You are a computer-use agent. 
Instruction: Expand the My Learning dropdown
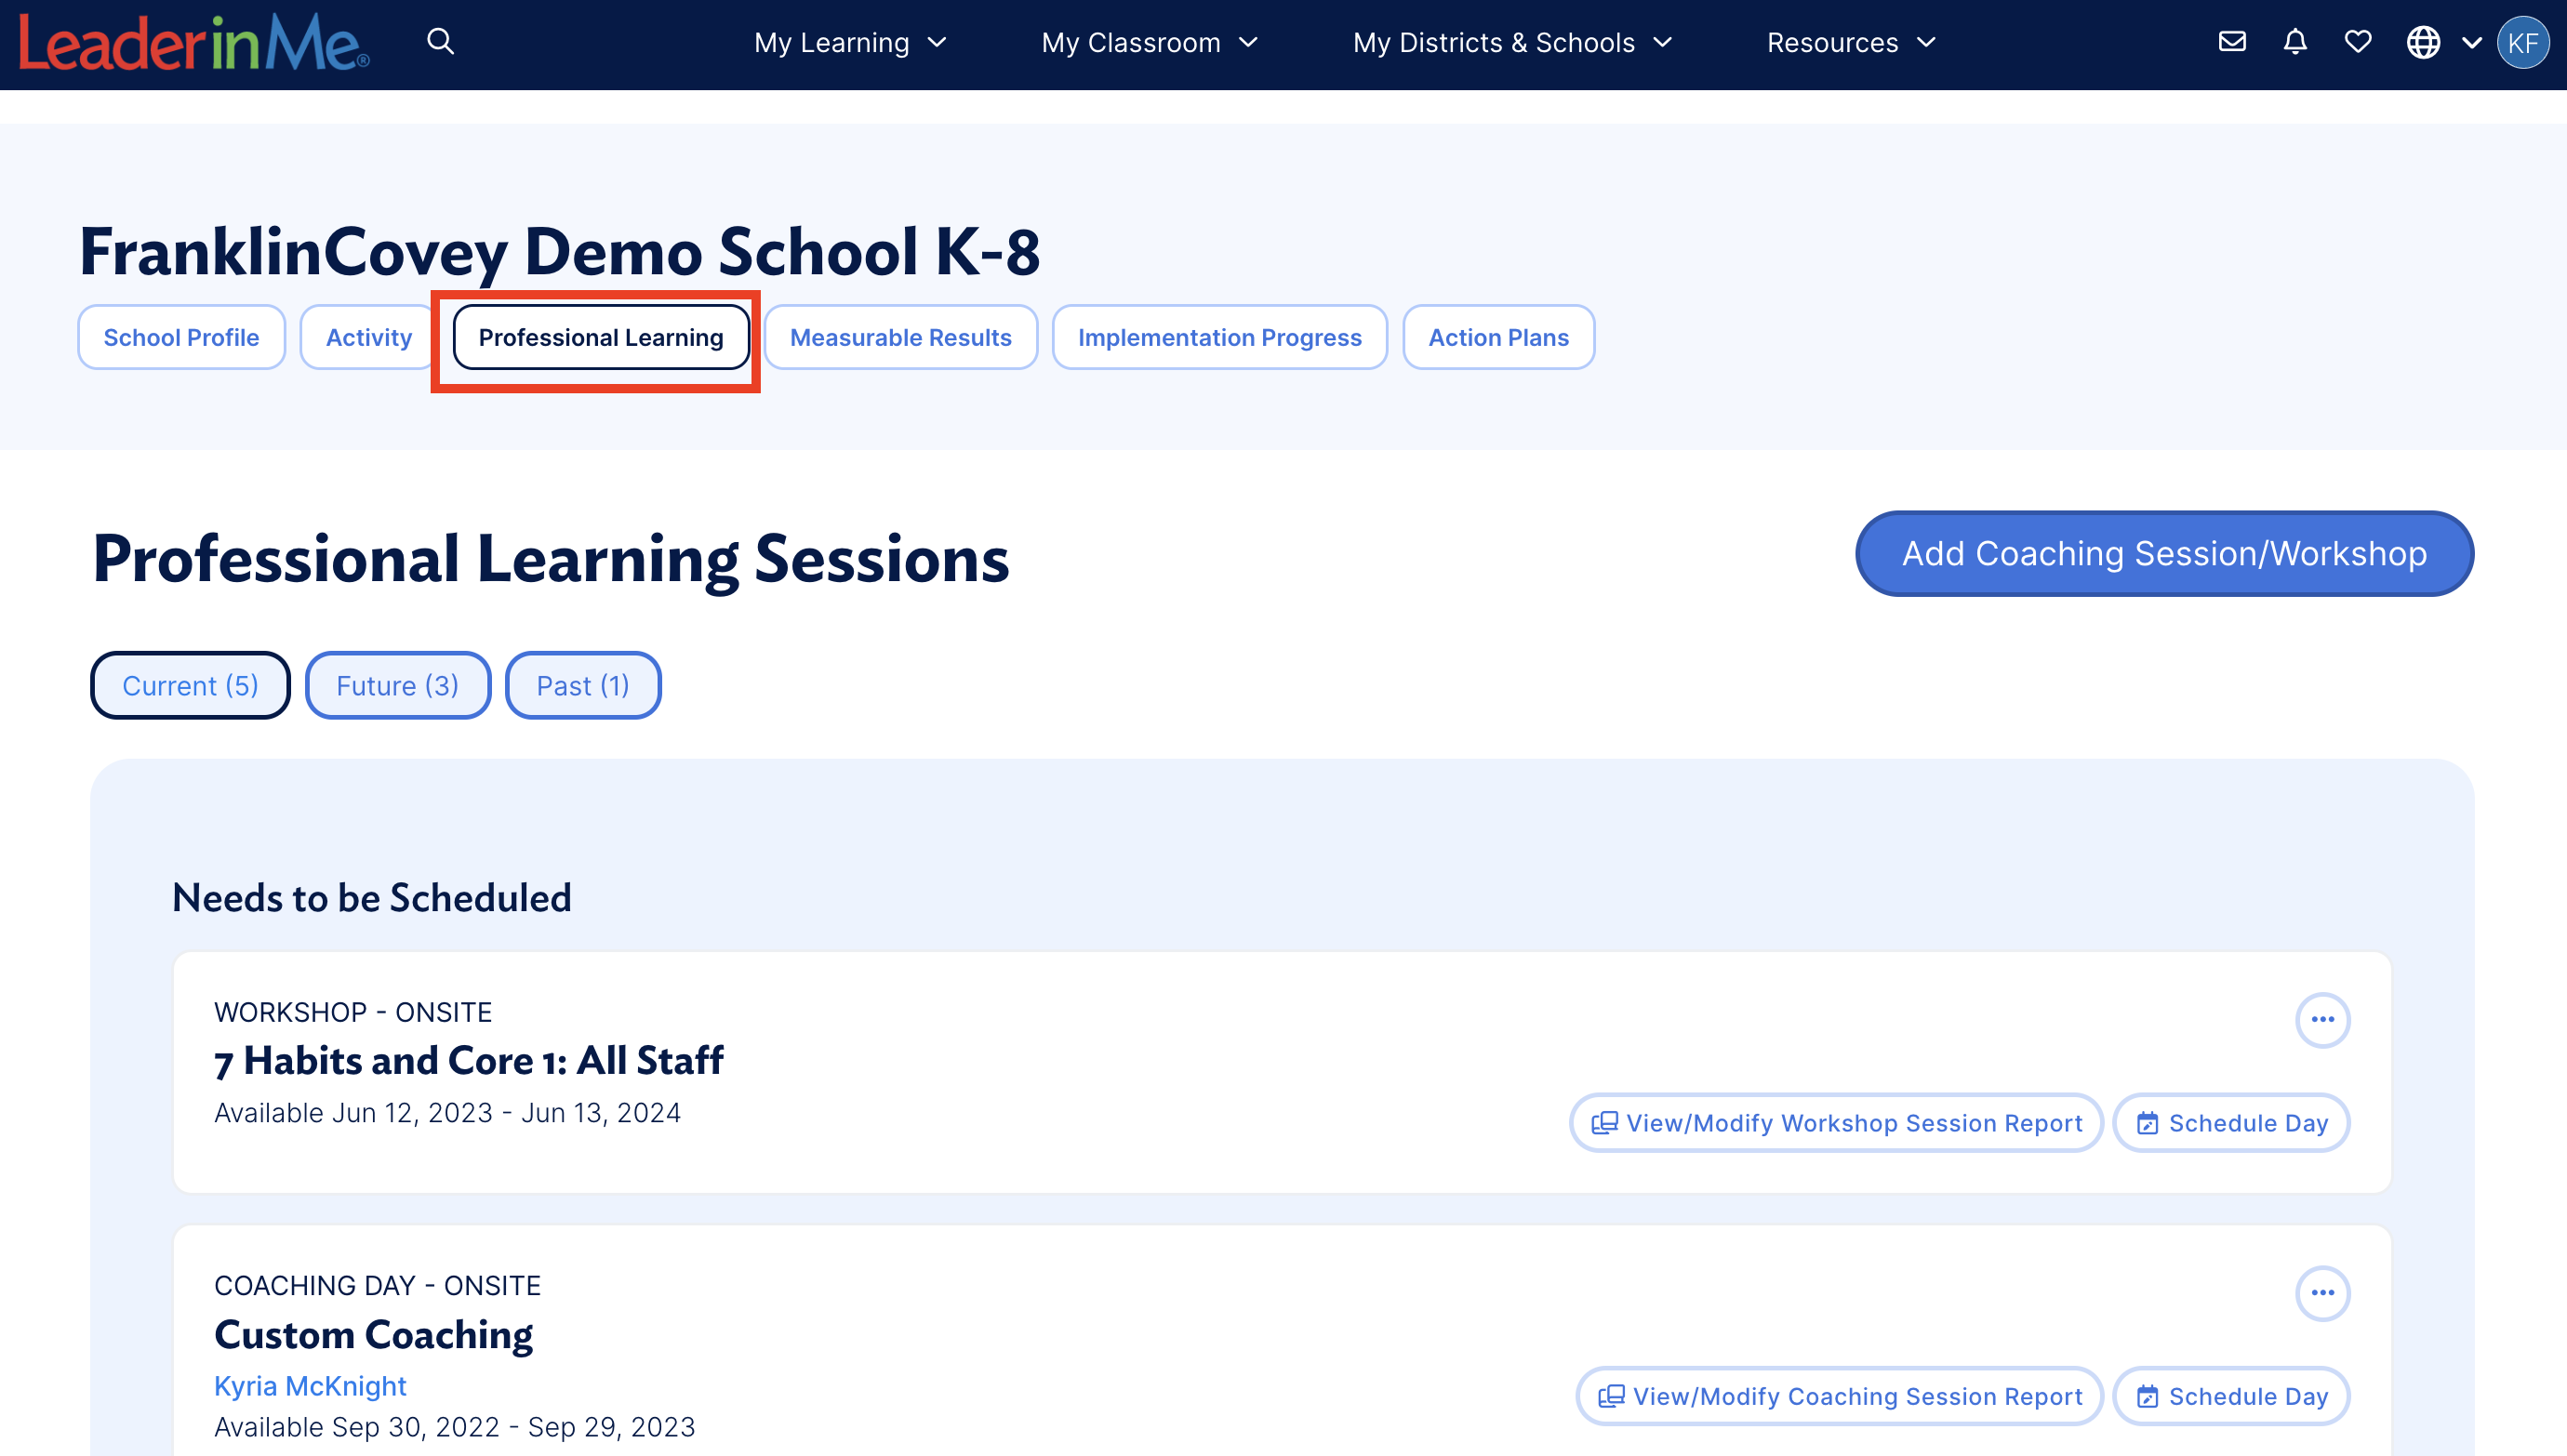[850, 43]
